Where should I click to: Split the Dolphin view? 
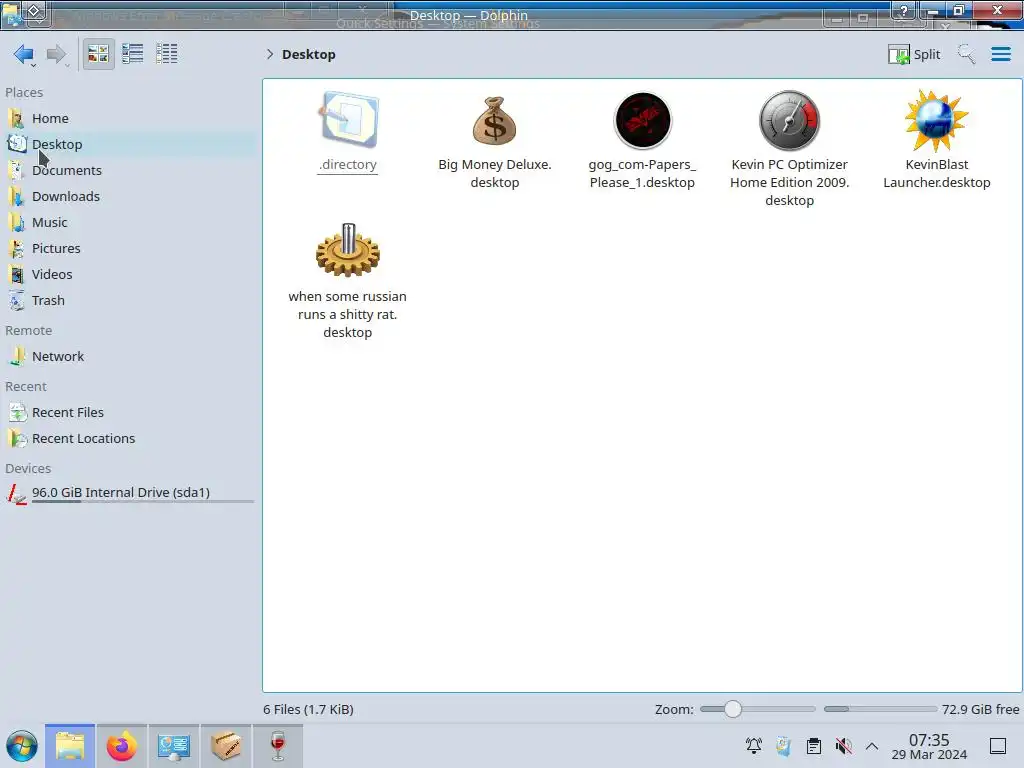click(x=914, y=54)
